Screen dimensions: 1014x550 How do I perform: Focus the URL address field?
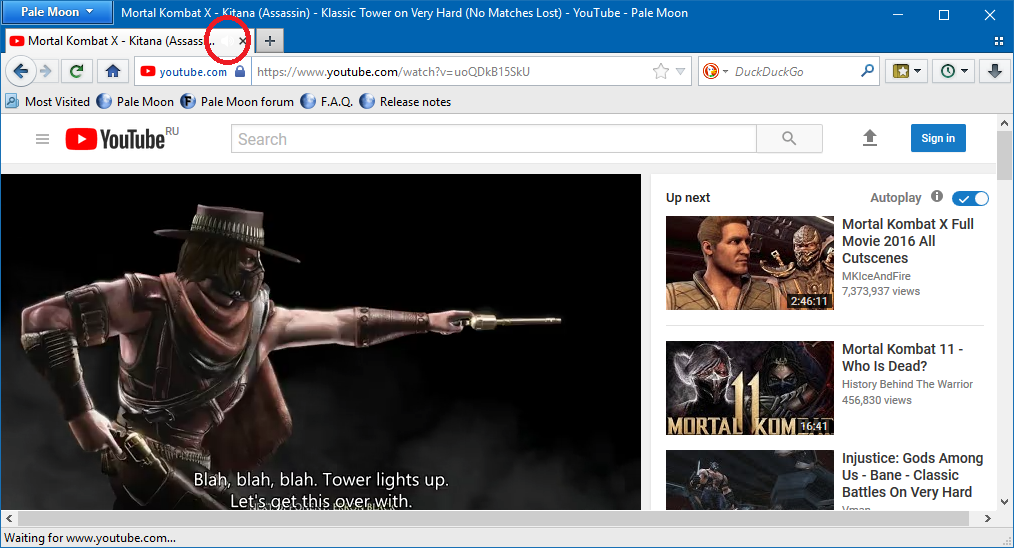tap(453, 71)
